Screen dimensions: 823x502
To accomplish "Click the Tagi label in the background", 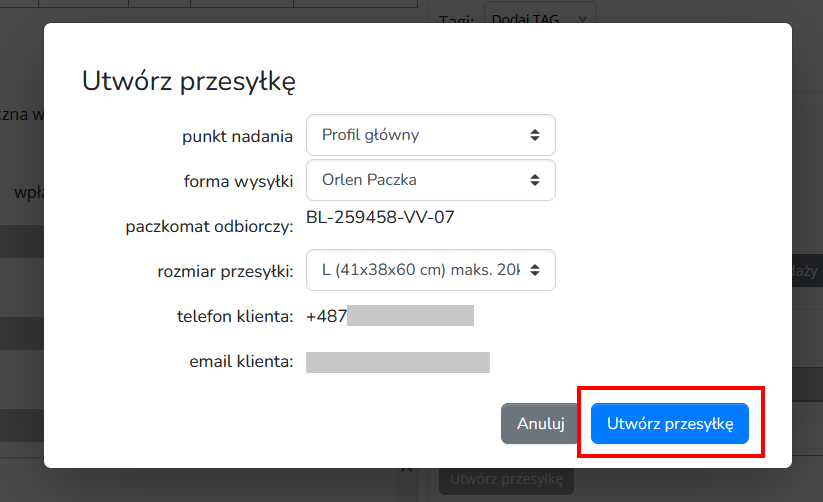I will click(455, 16).
